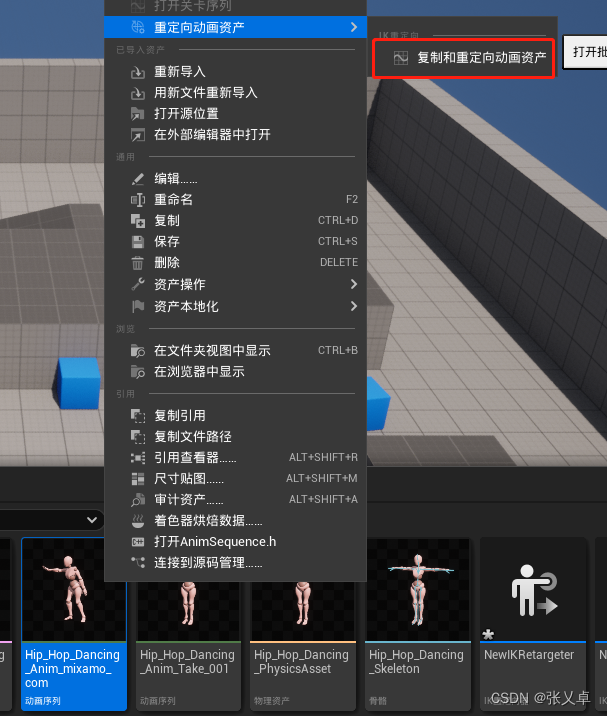Open 审计资产...... entry

[235, 500]
